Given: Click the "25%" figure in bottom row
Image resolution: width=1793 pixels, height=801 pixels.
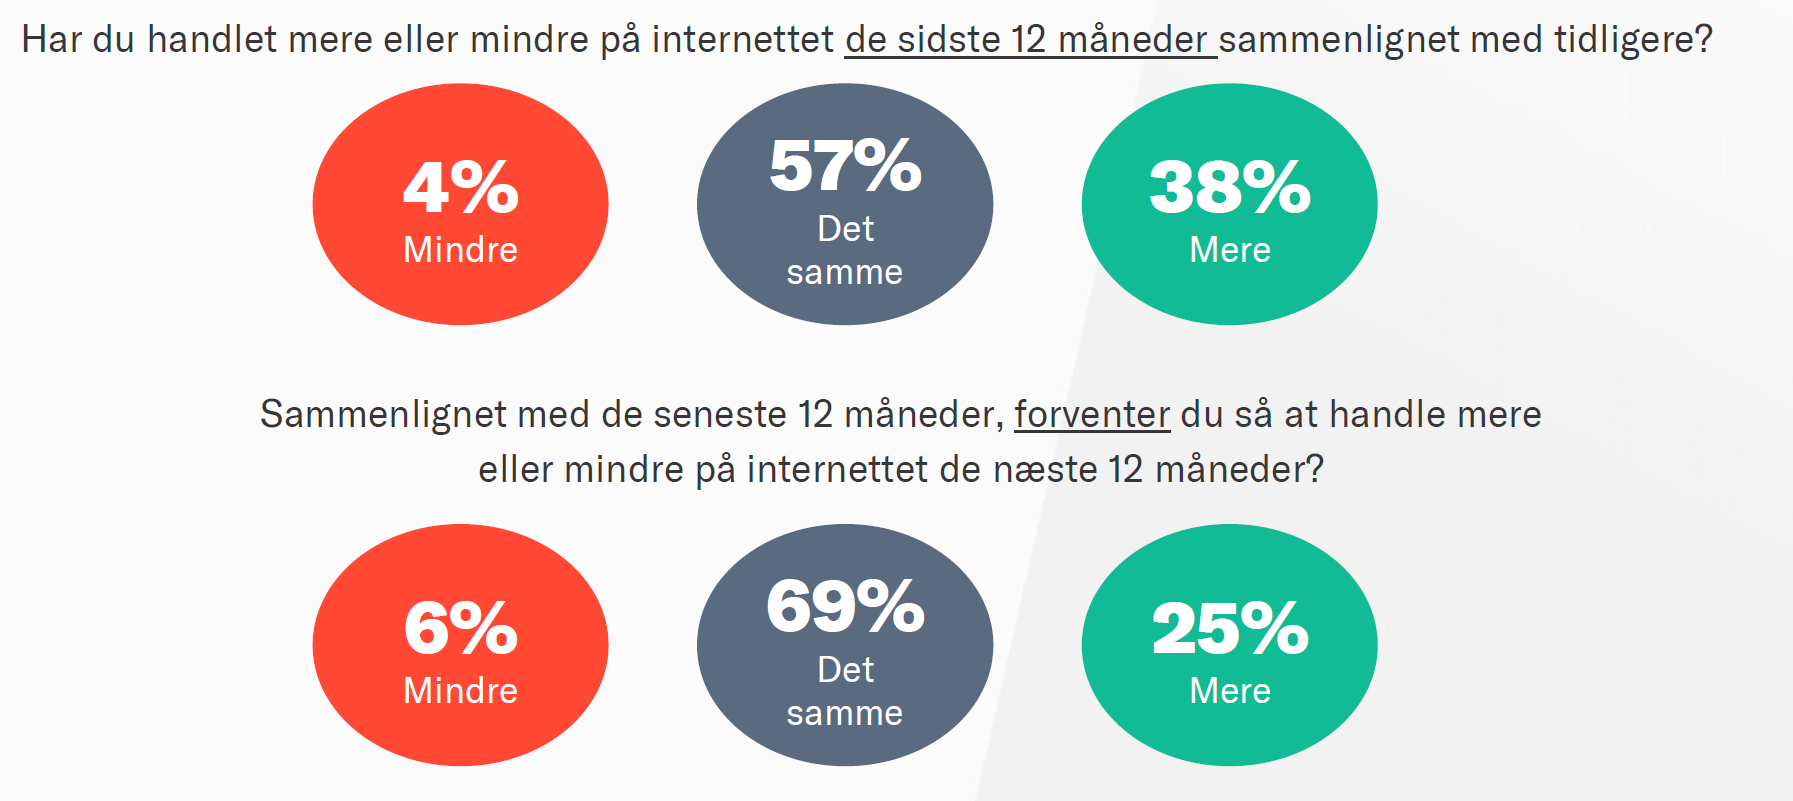Looking at the screenshot, I should click(1229, 628).
